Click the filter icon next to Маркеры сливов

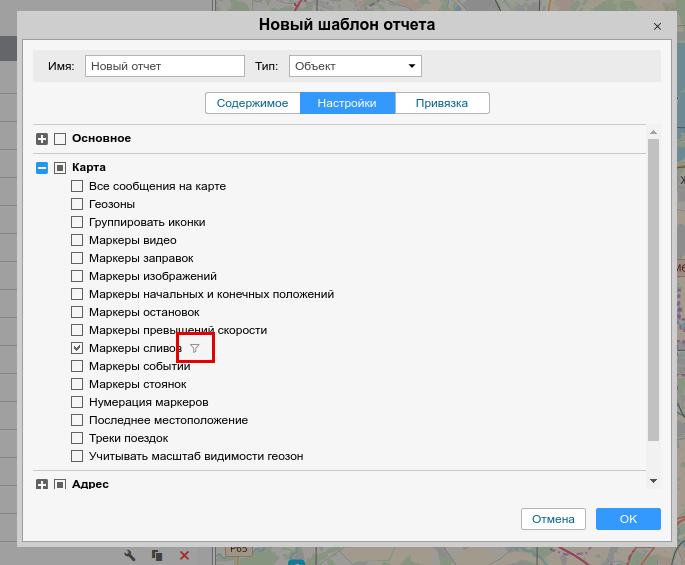point(195,348)
